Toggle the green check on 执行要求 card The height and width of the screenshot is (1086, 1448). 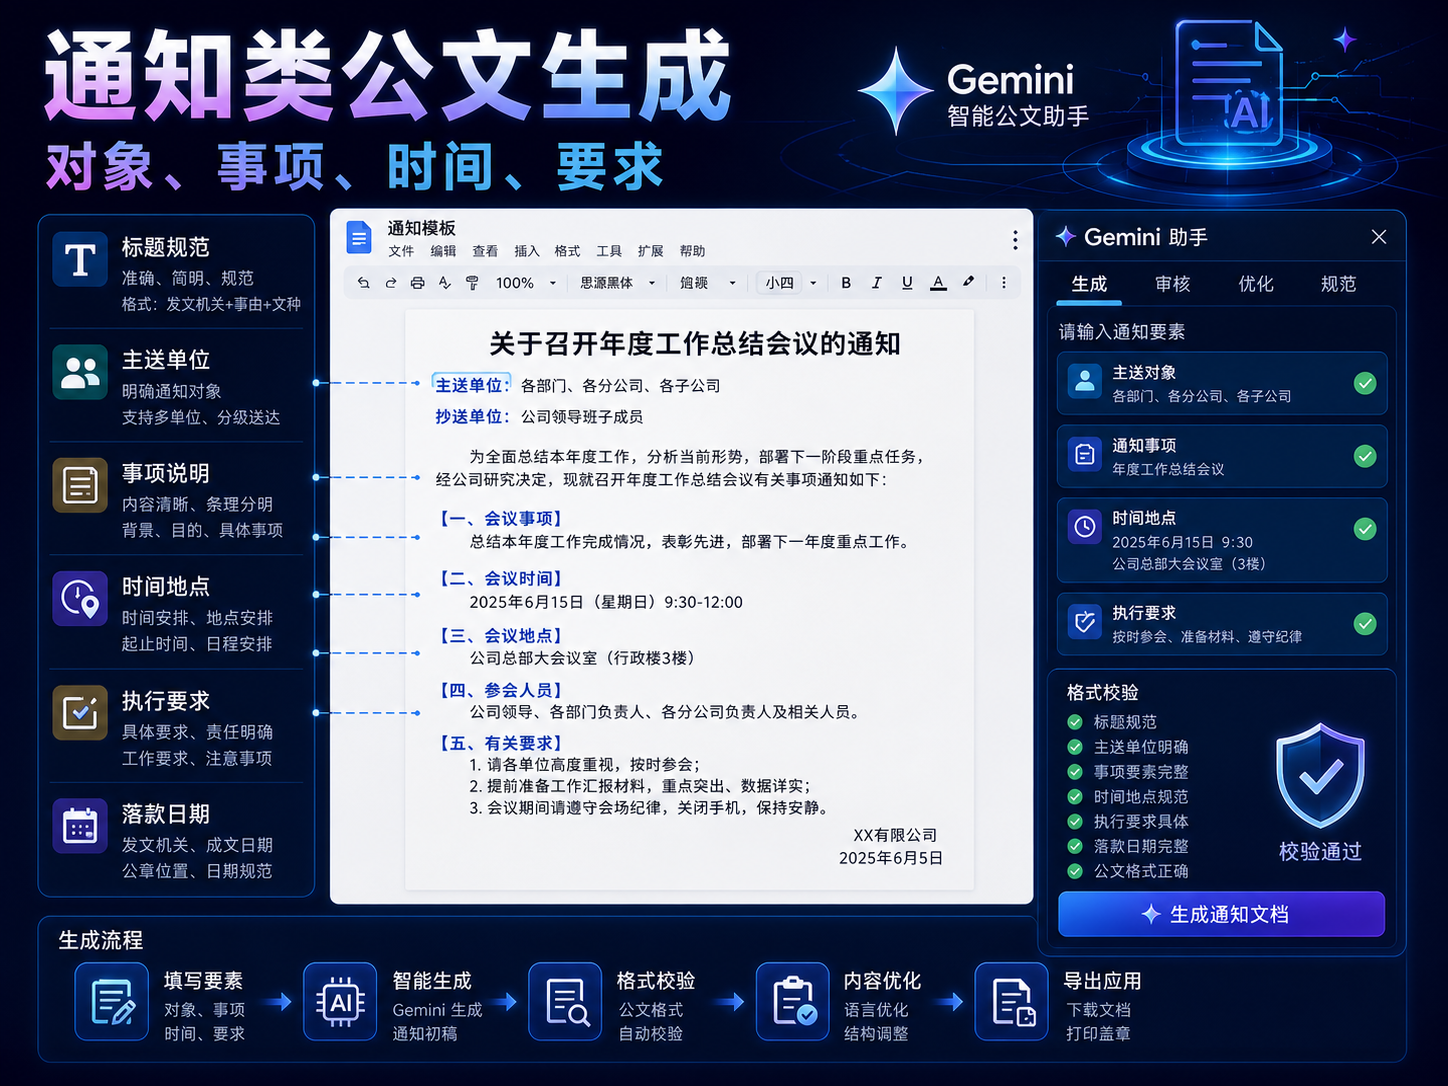point(1365,624)
